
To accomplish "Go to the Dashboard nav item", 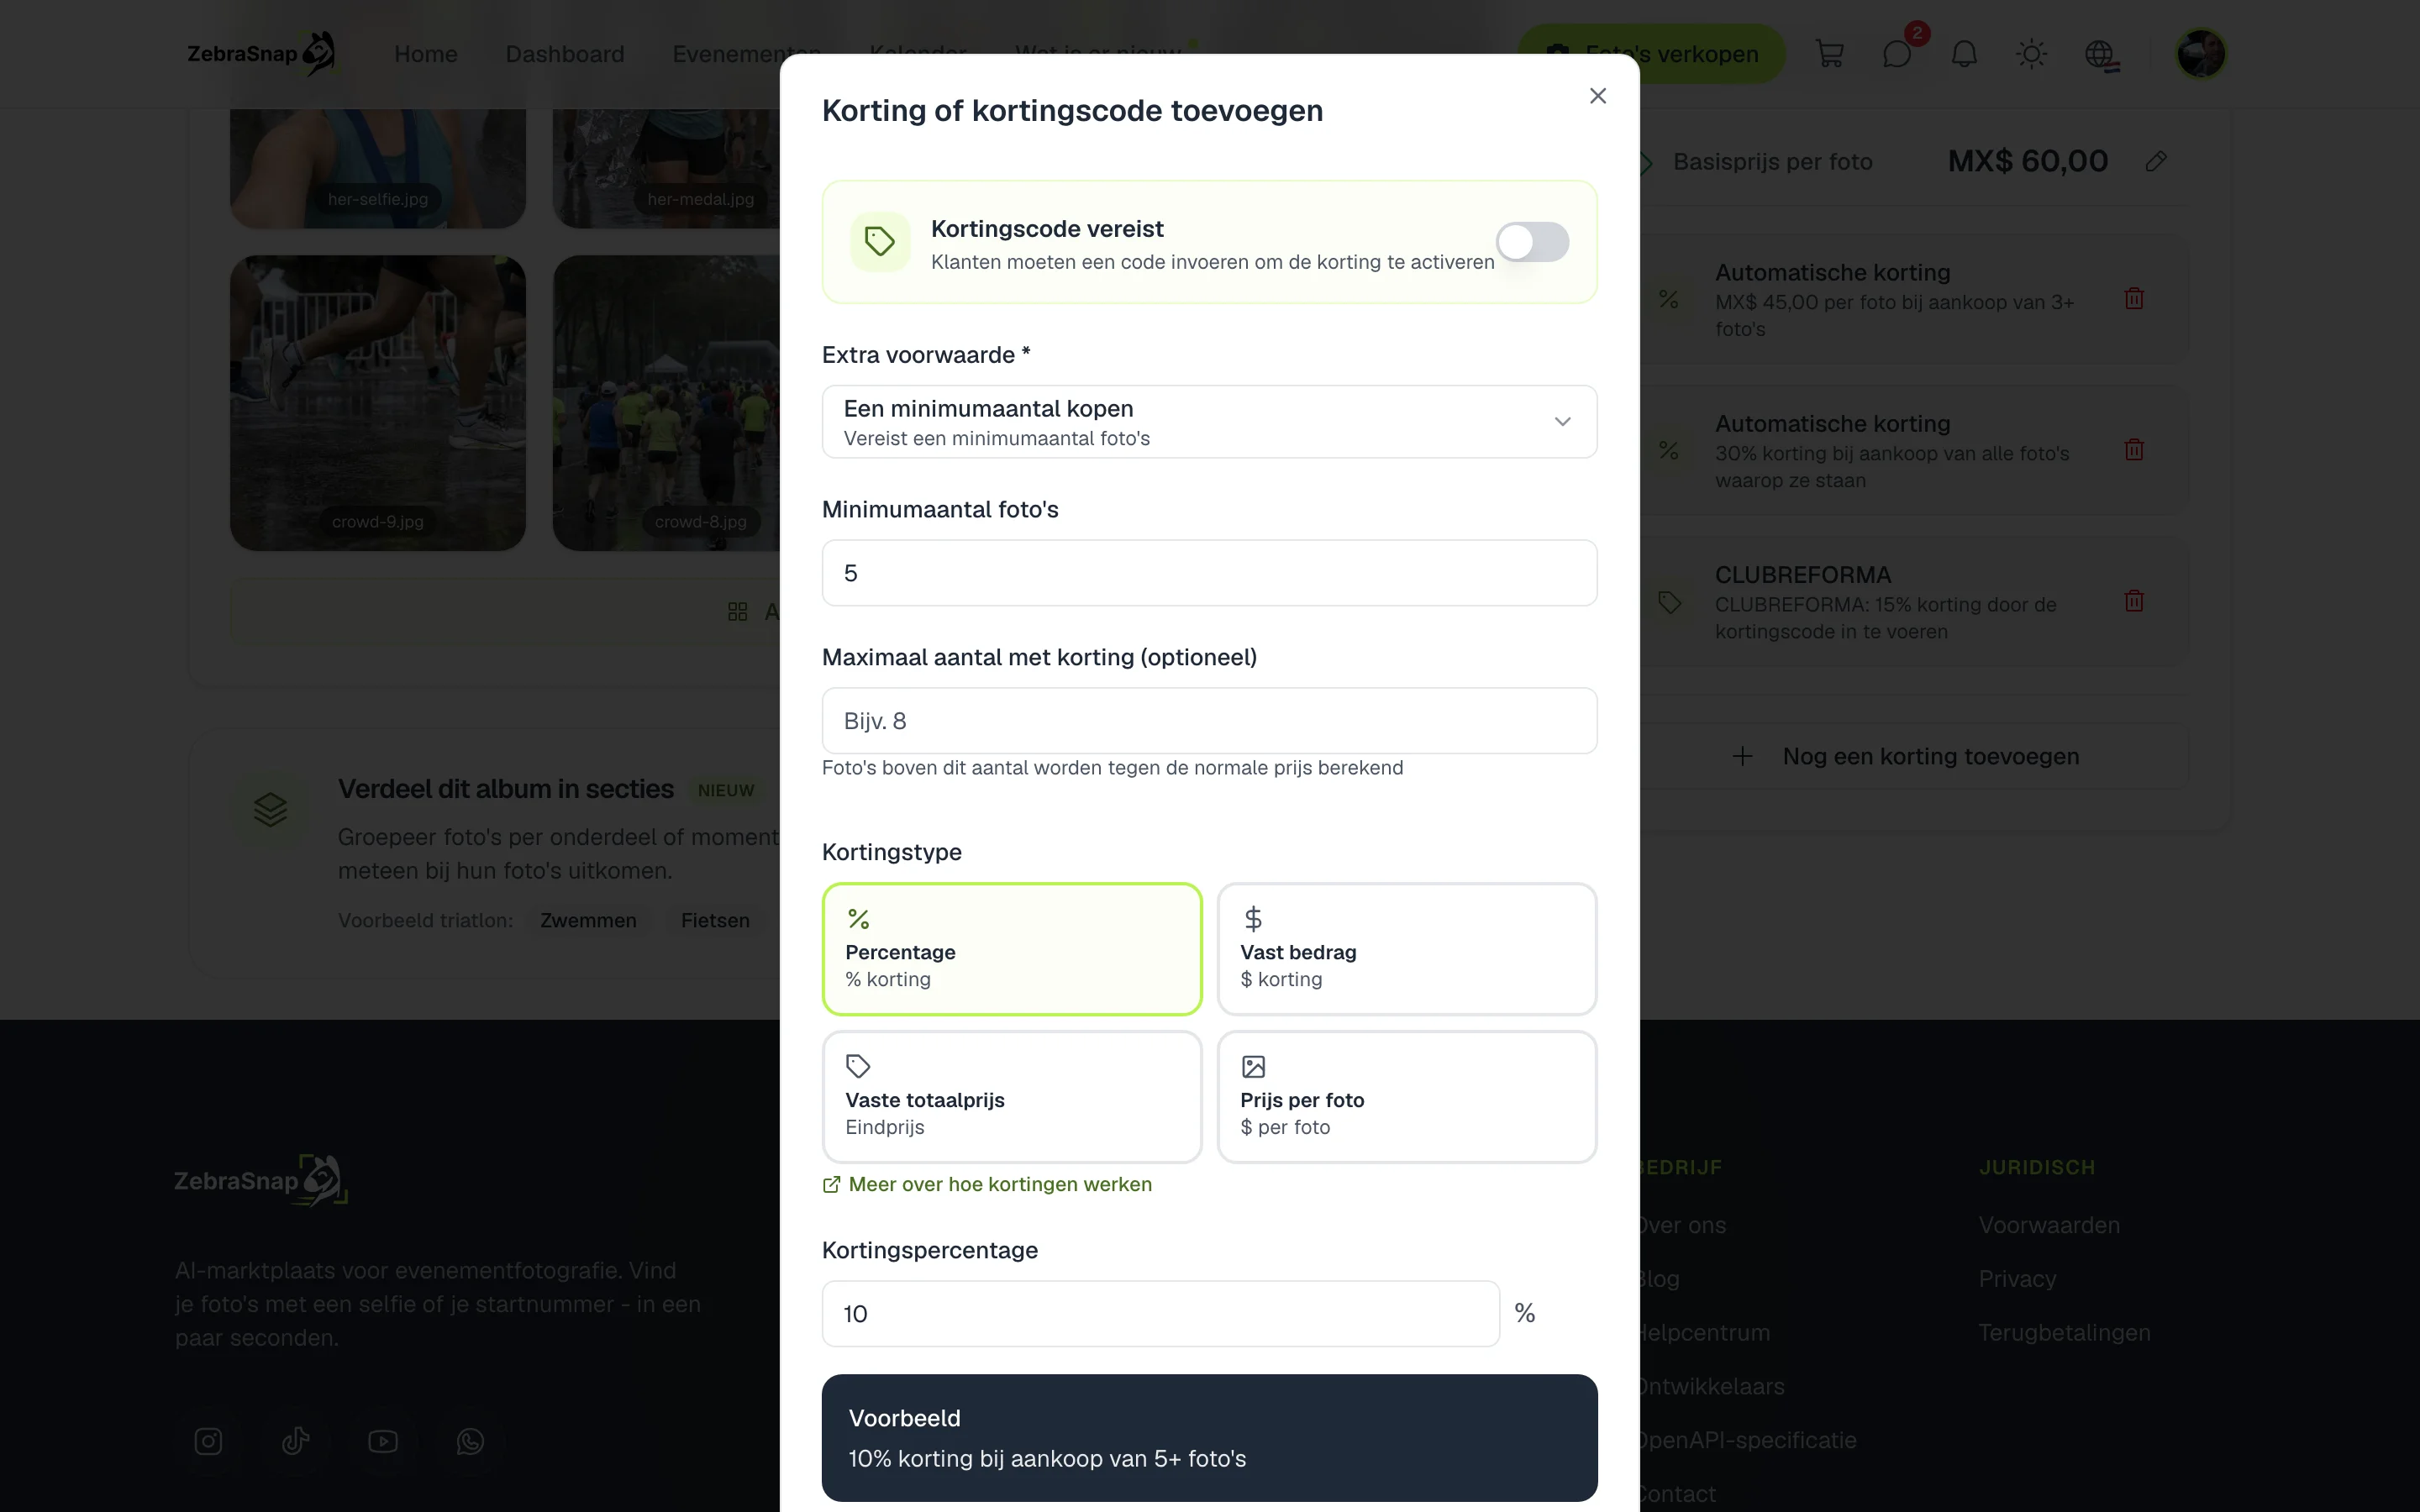I will point(565,54).
